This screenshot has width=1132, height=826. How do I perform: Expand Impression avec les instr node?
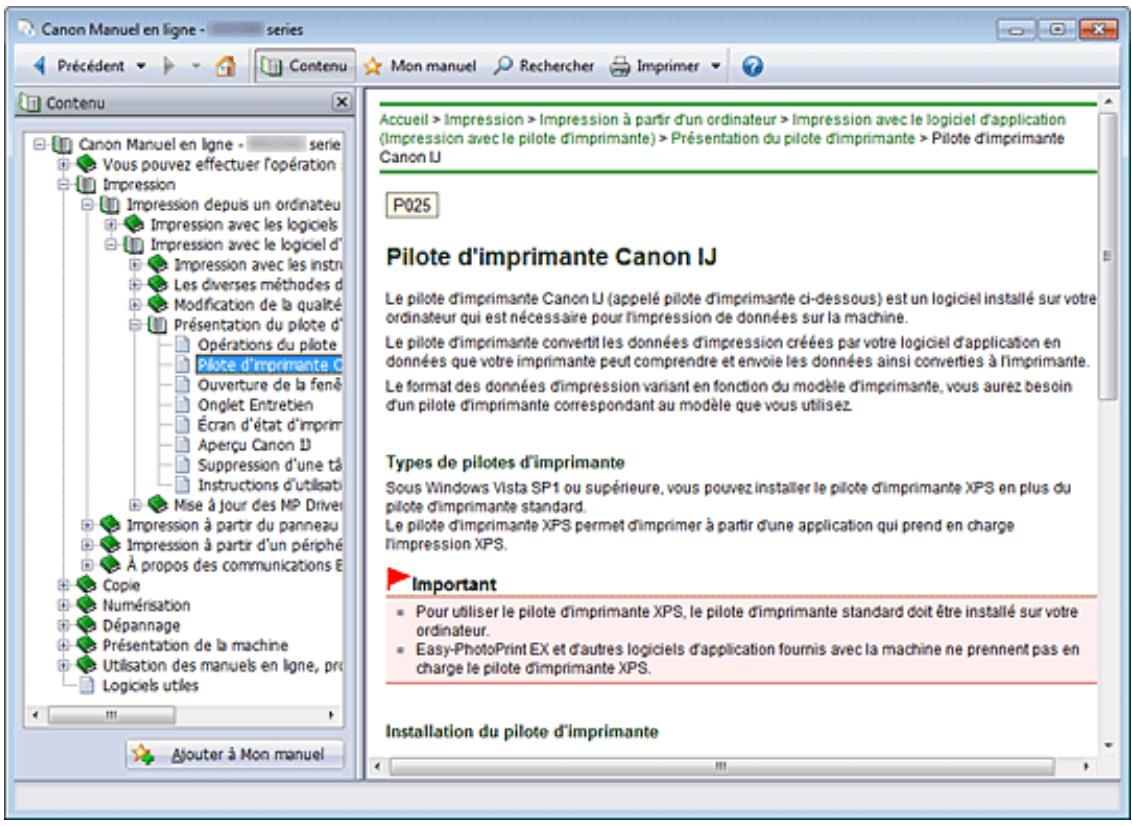(135, 265)
